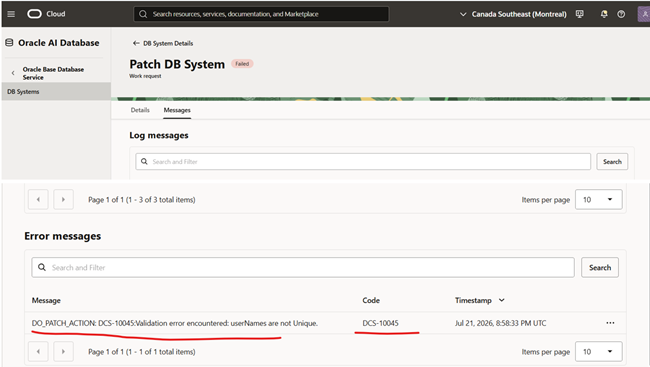
Task: Click the magnifier in the Log messages filter
Action: tap(144, 161)
